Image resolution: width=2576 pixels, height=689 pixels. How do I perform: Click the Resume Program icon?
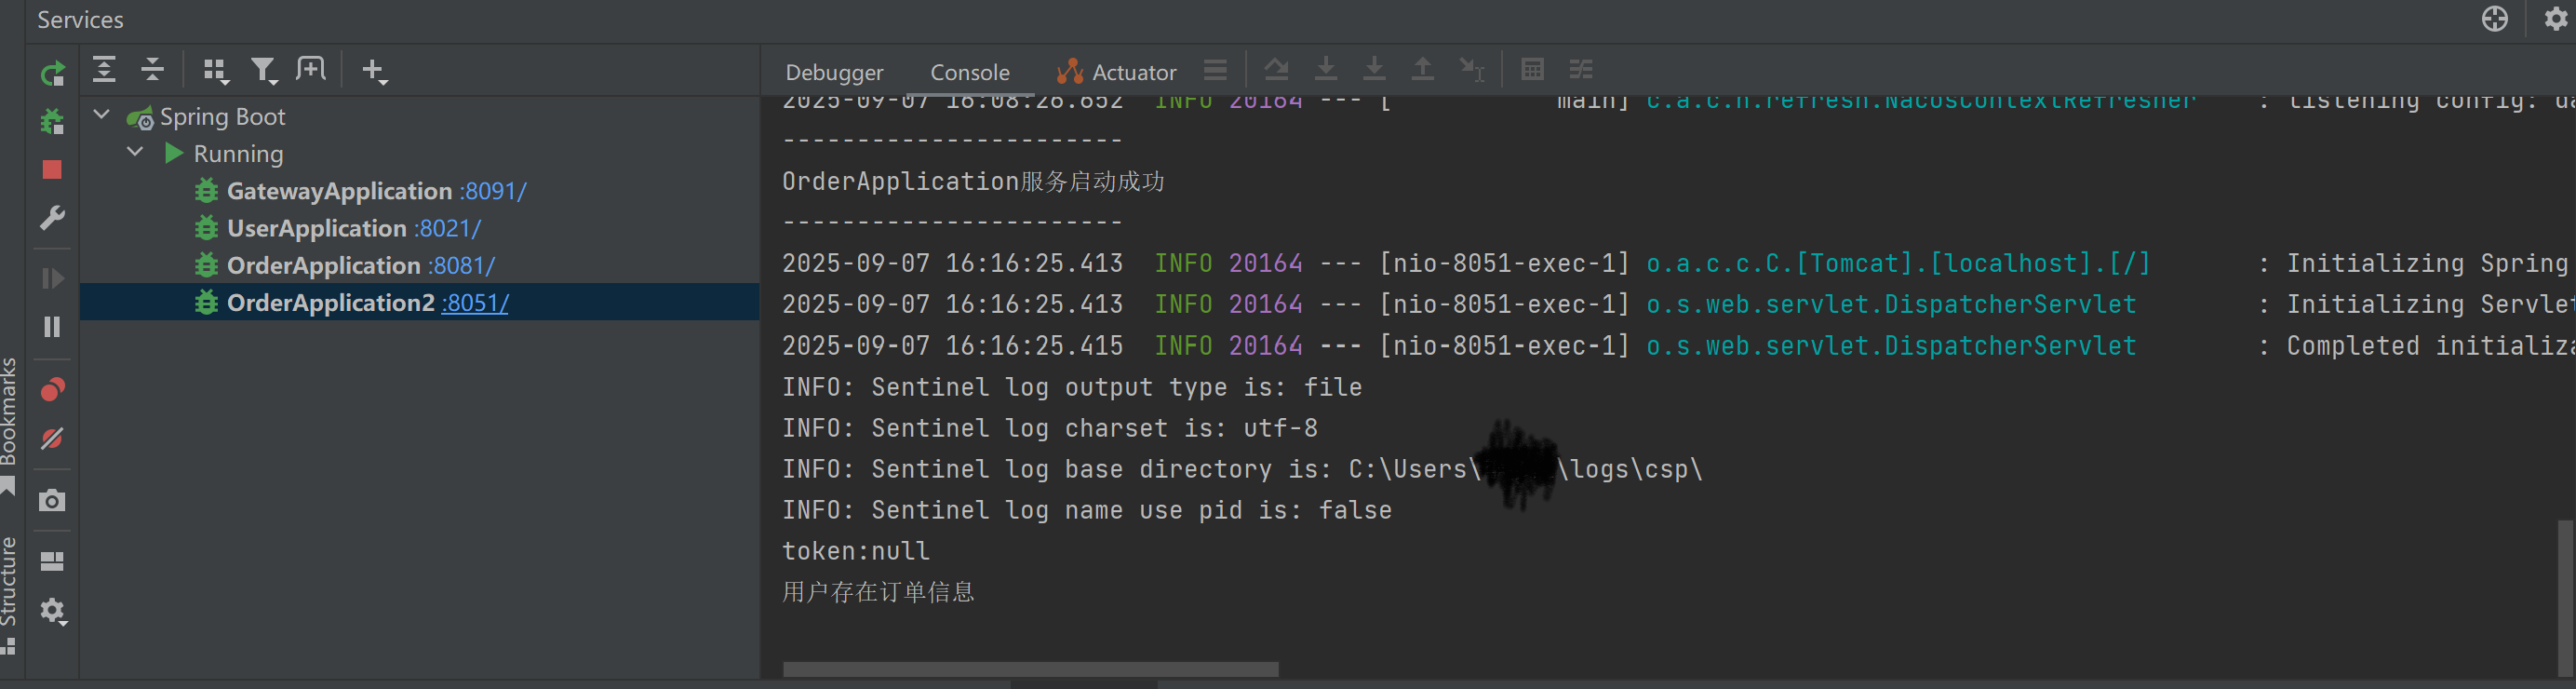point(52,279)
